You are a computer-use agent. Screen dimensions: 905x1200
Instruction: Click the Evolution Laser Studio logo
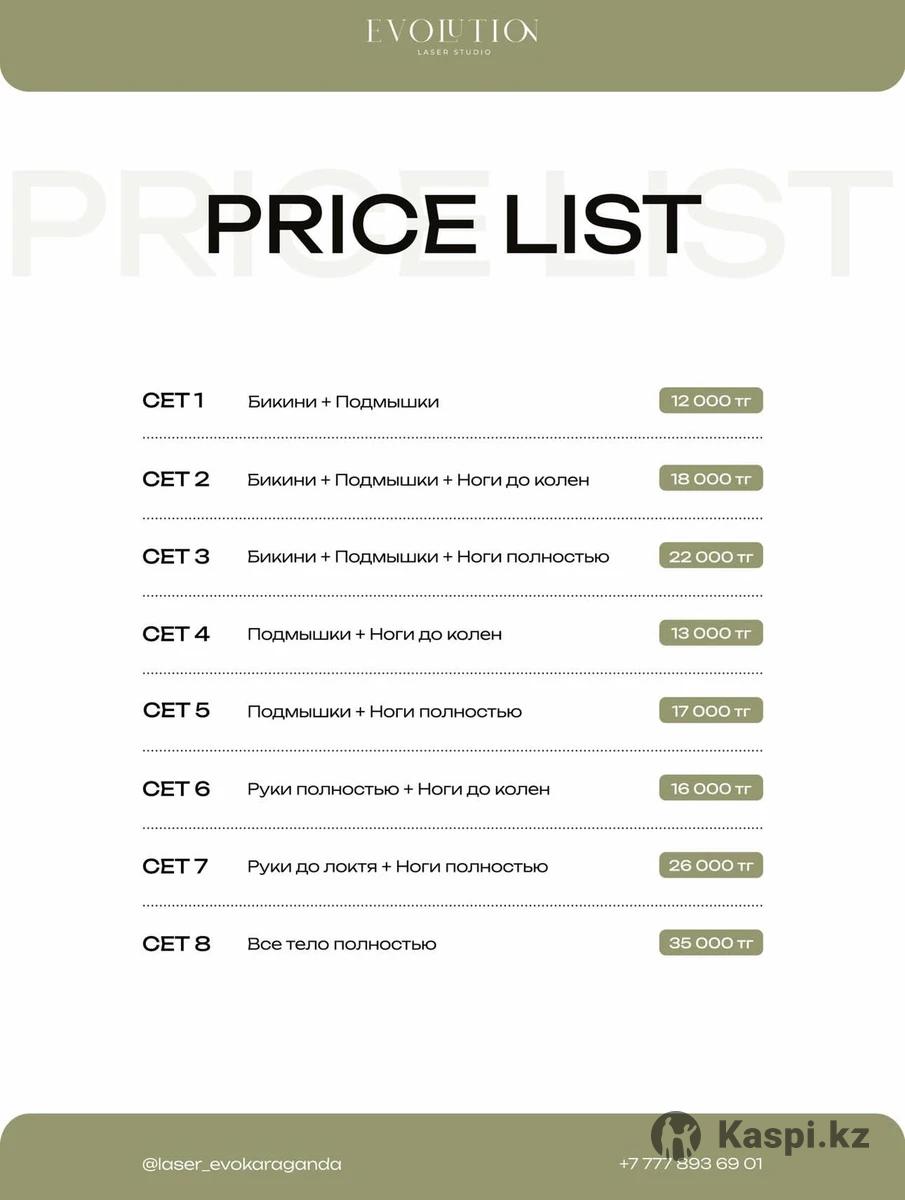[x=452, y=34]
